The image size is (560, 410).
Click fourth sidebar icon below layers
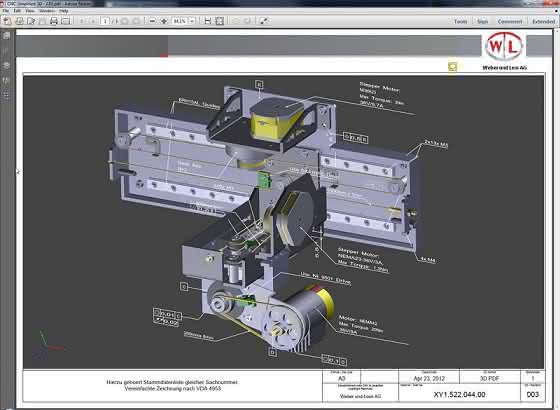(x=6, y=81)
